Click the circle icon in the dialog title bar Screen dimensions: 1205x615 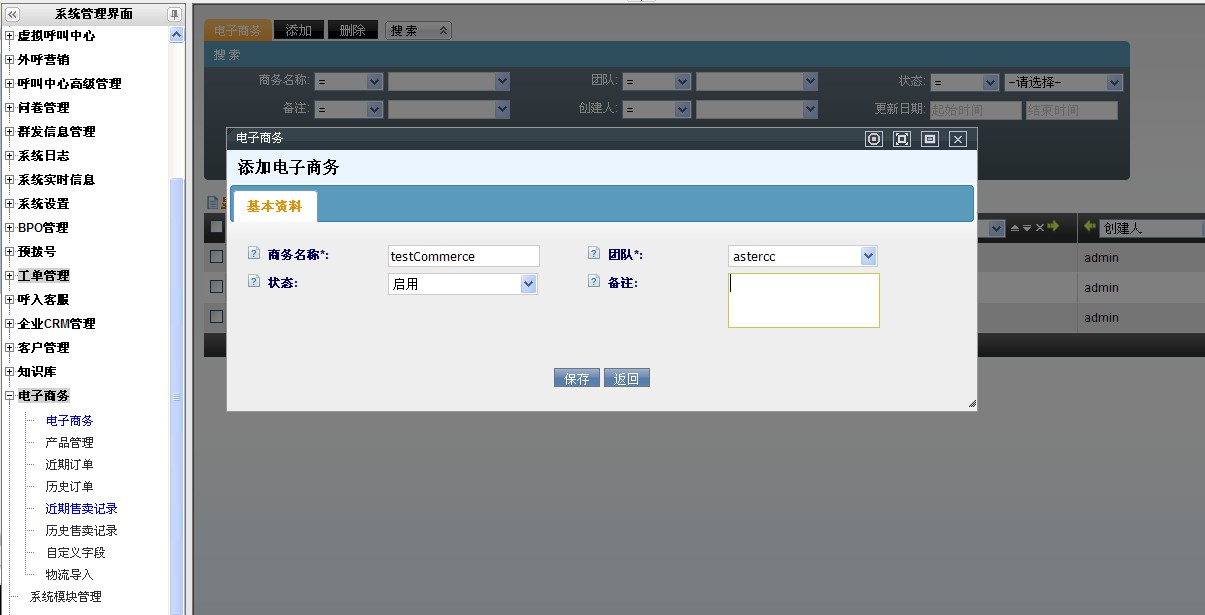pos(874,139)
